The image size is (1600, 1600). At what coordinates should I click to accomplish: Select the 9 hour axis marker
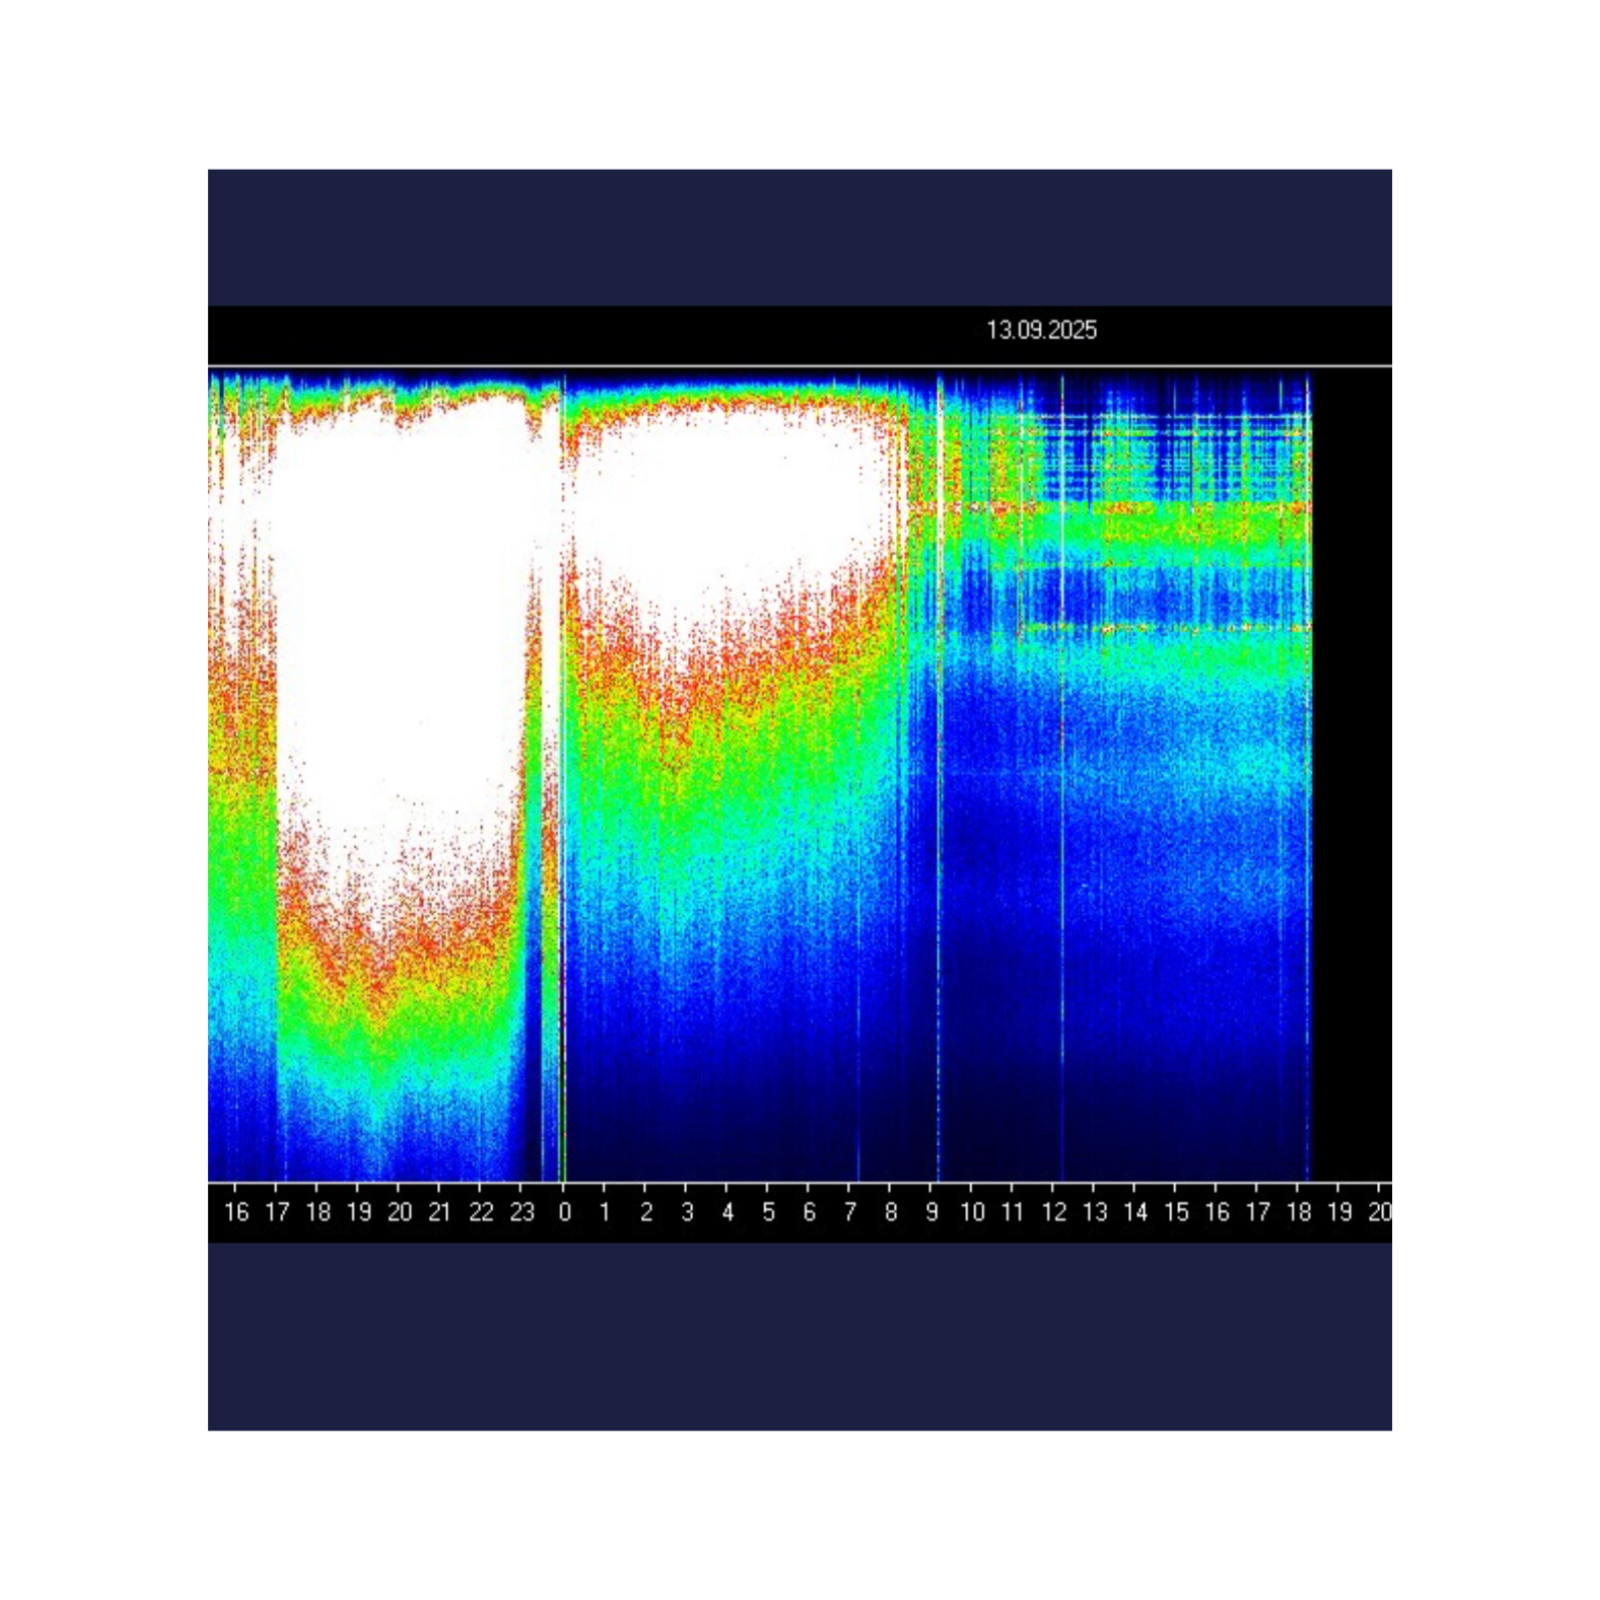tap(932, 1212)
